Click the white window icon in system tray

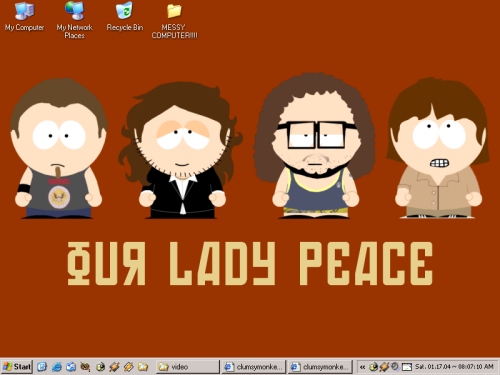coord(407,367)
